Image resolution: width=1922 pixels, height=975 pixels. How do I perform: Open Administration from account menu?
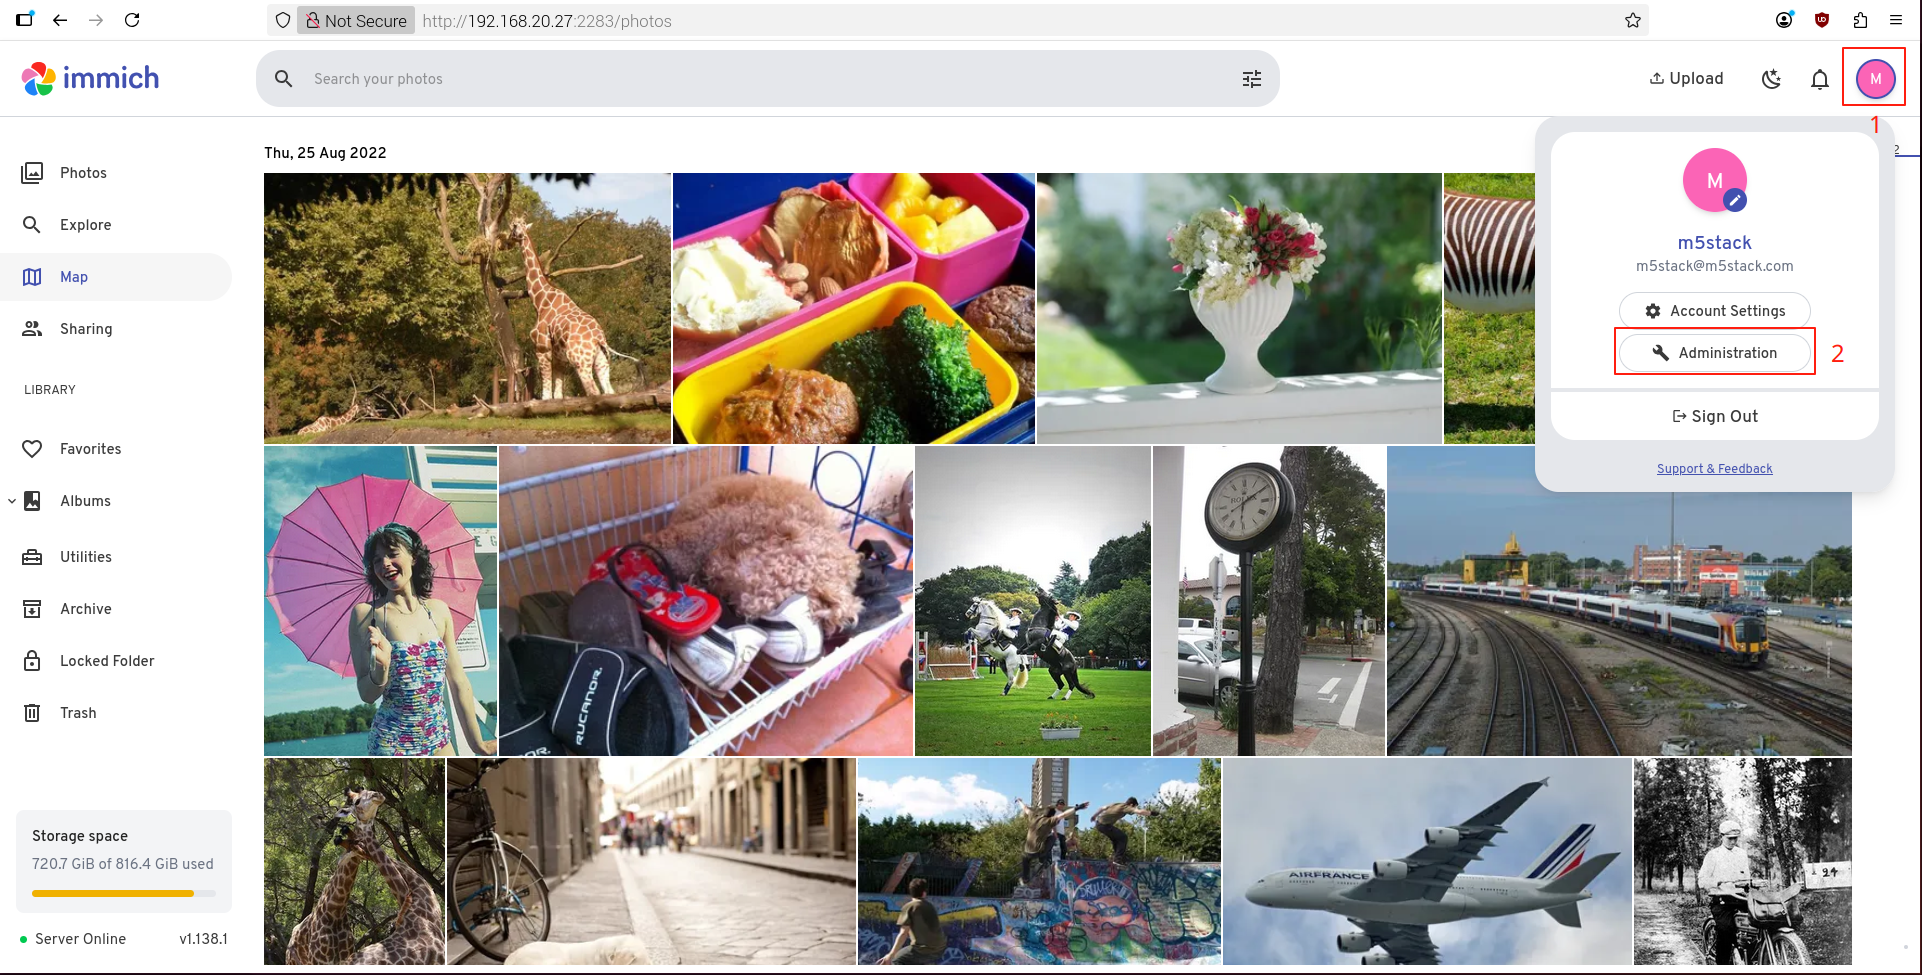coord(1714,353)
